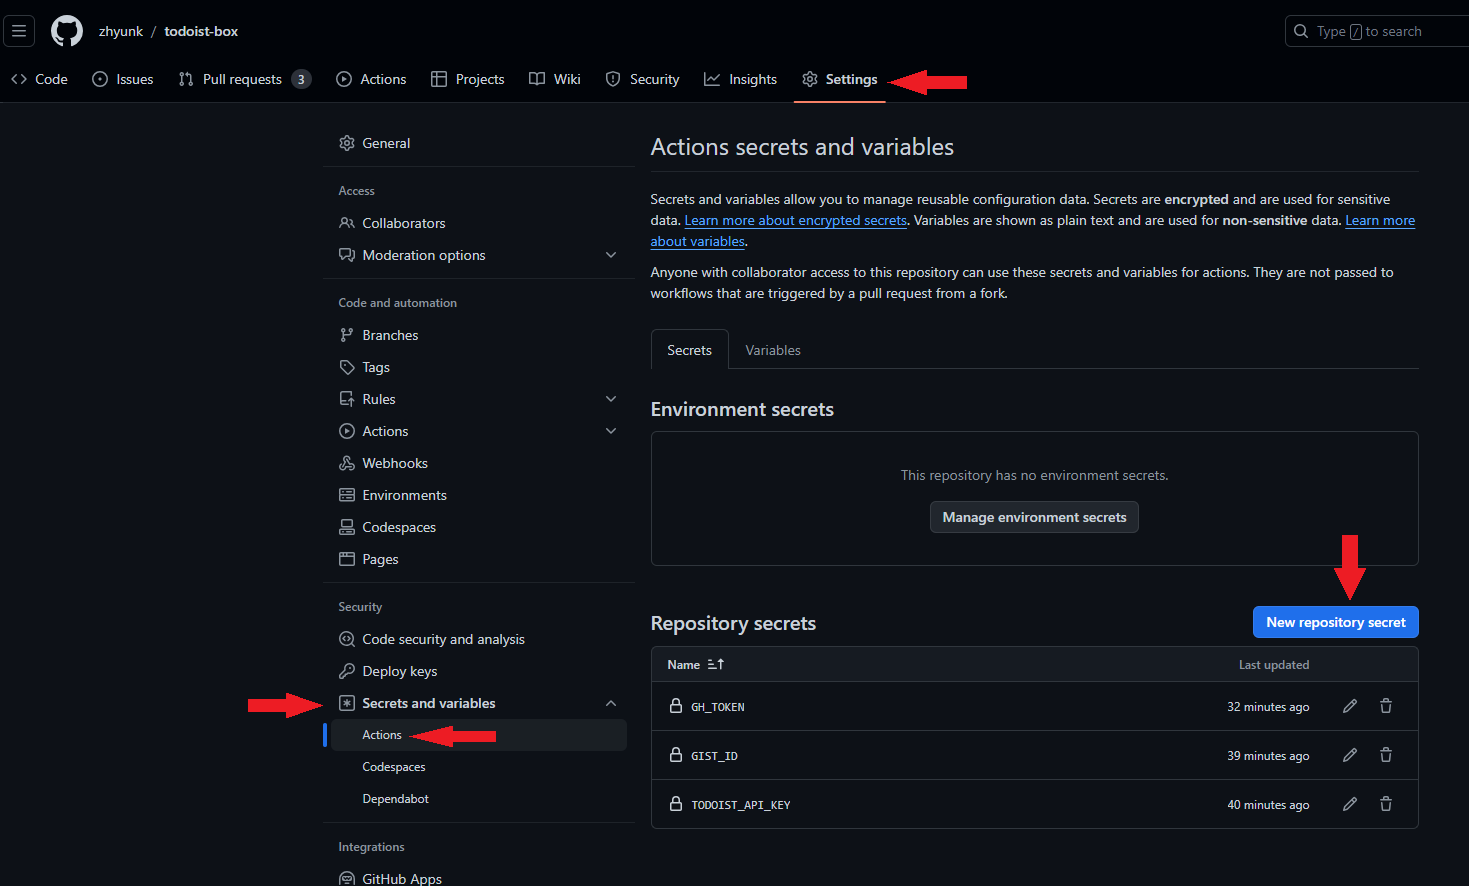Switch to the Variables tab

[773, 350]
